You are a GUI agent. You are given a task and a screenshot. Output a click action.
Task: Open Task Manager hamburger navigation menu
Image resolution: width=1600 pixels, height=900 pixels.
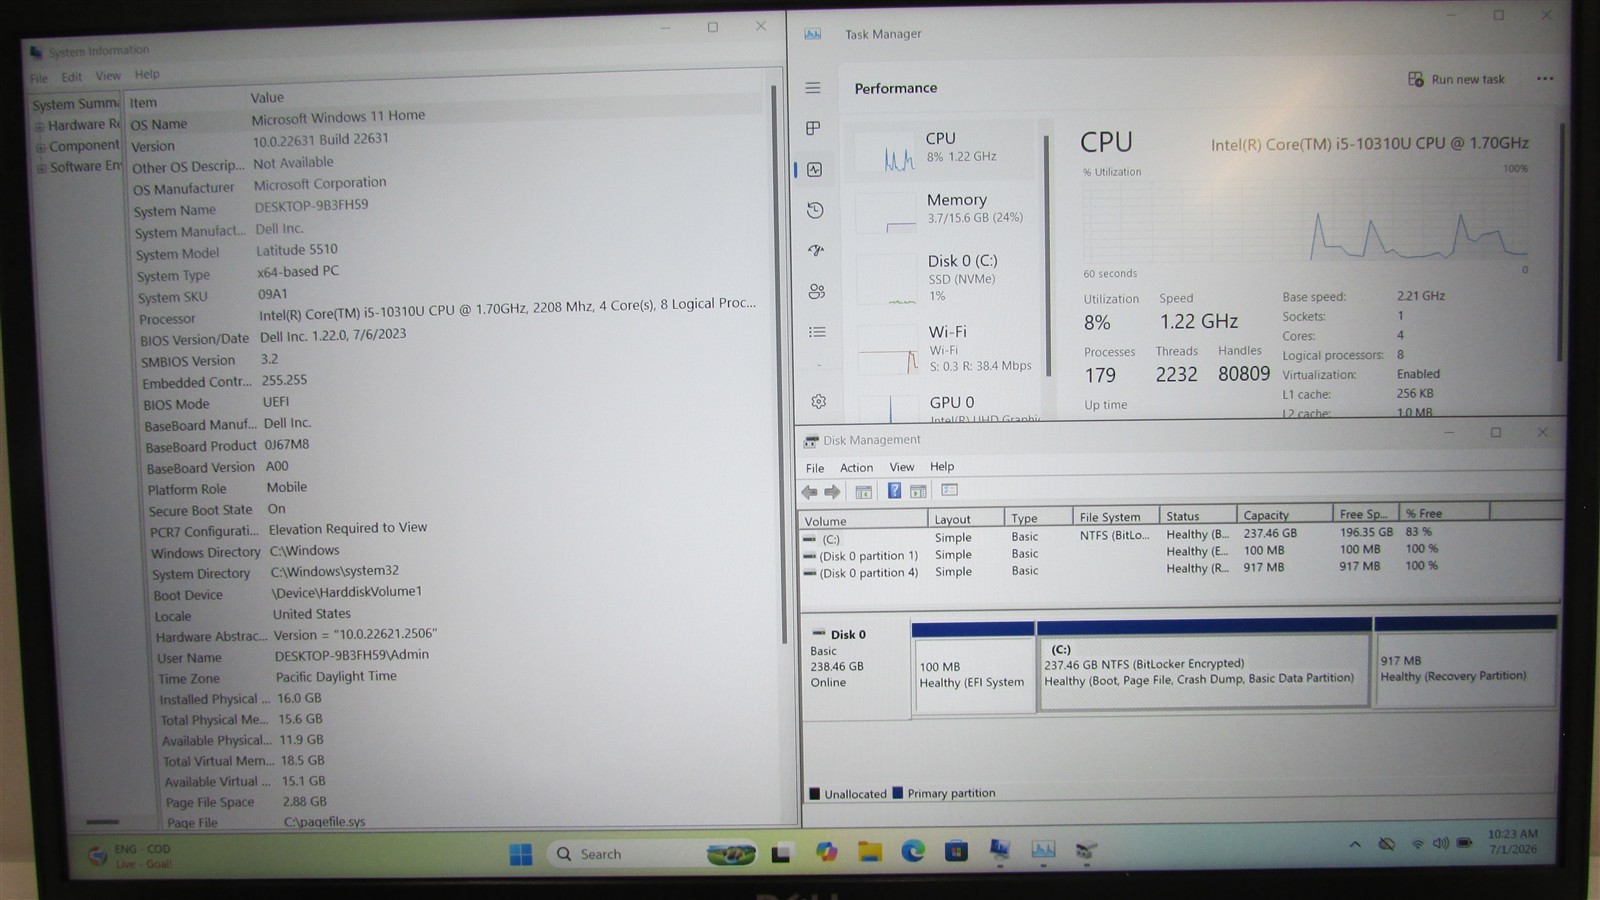[x=813, y=88]
